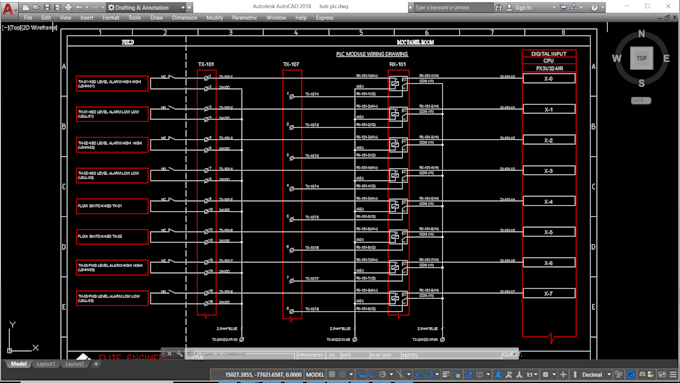Open the snap settings dropdown arrow
680x383 pixels.
pyautogui.click(x=351, y=375)
